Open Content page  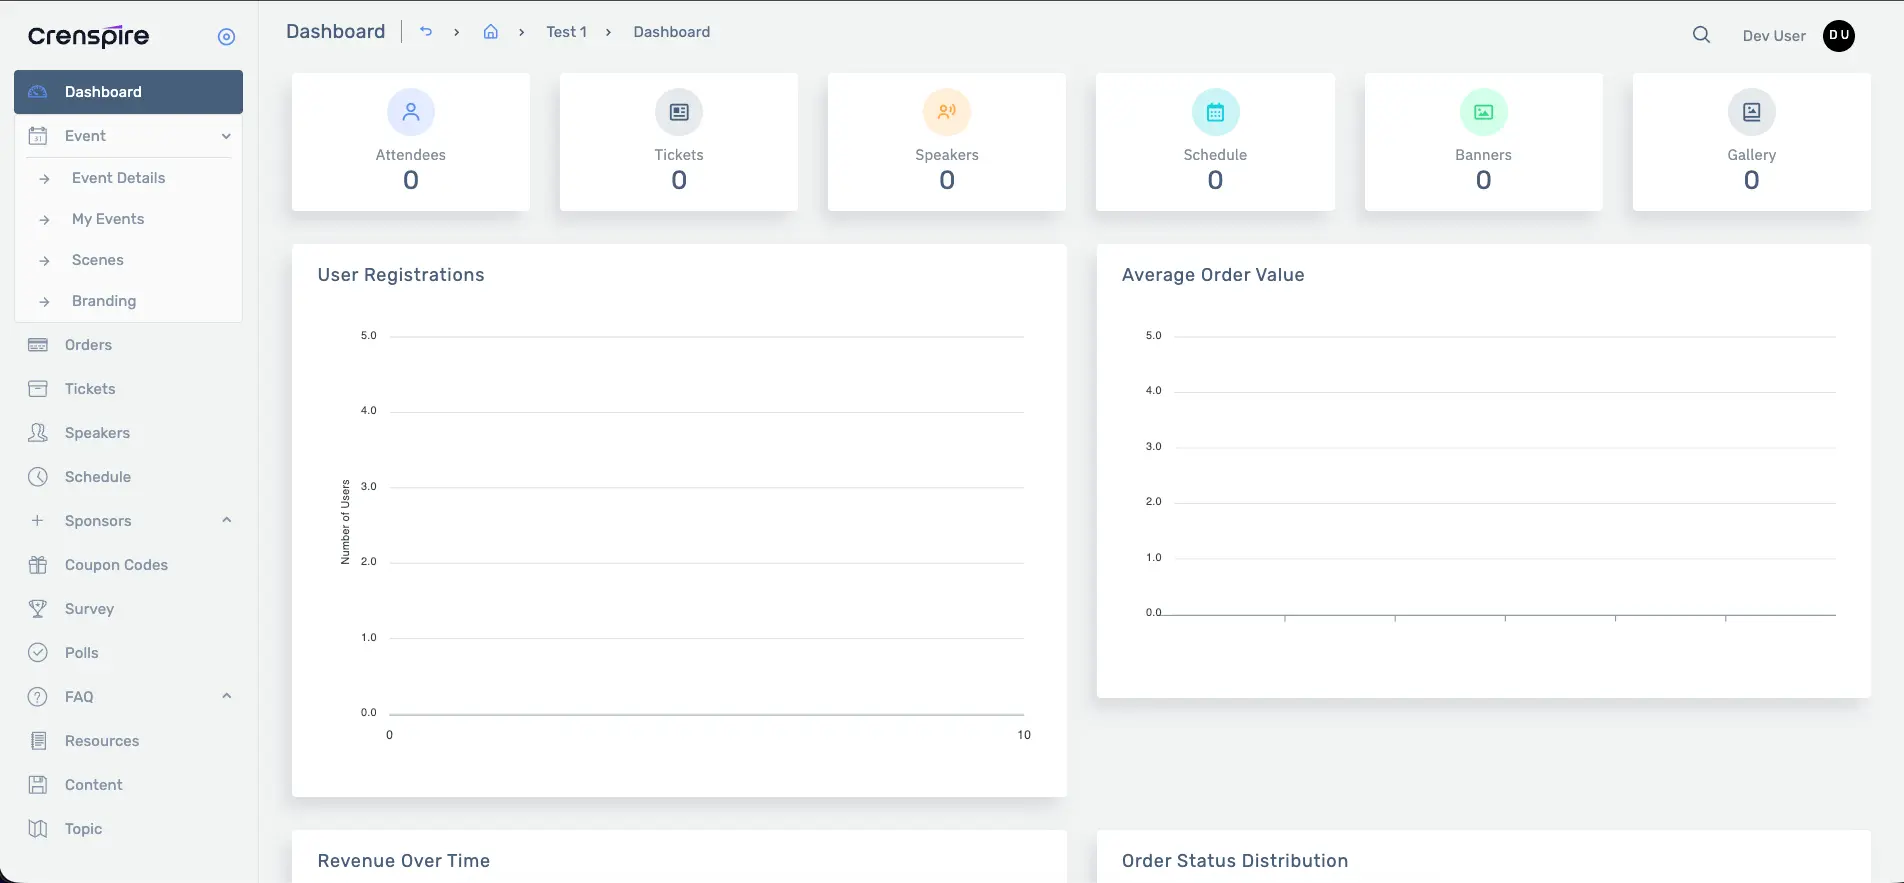(94, 785)
